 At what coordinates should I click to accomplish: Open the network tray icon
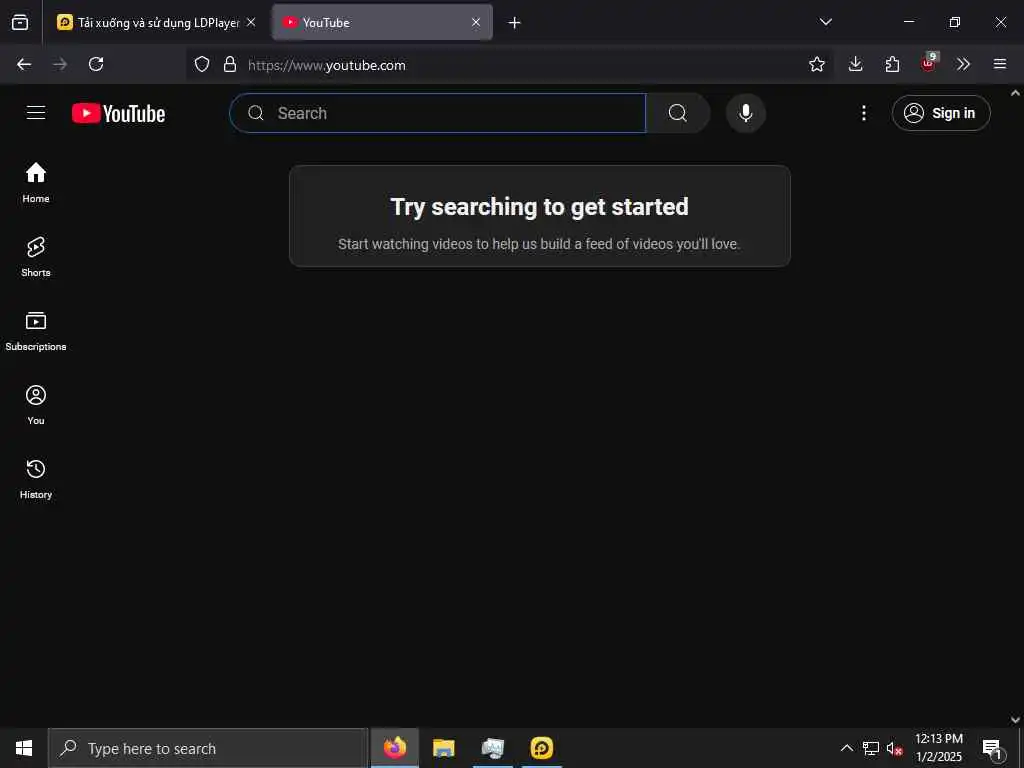pos(871,748)
